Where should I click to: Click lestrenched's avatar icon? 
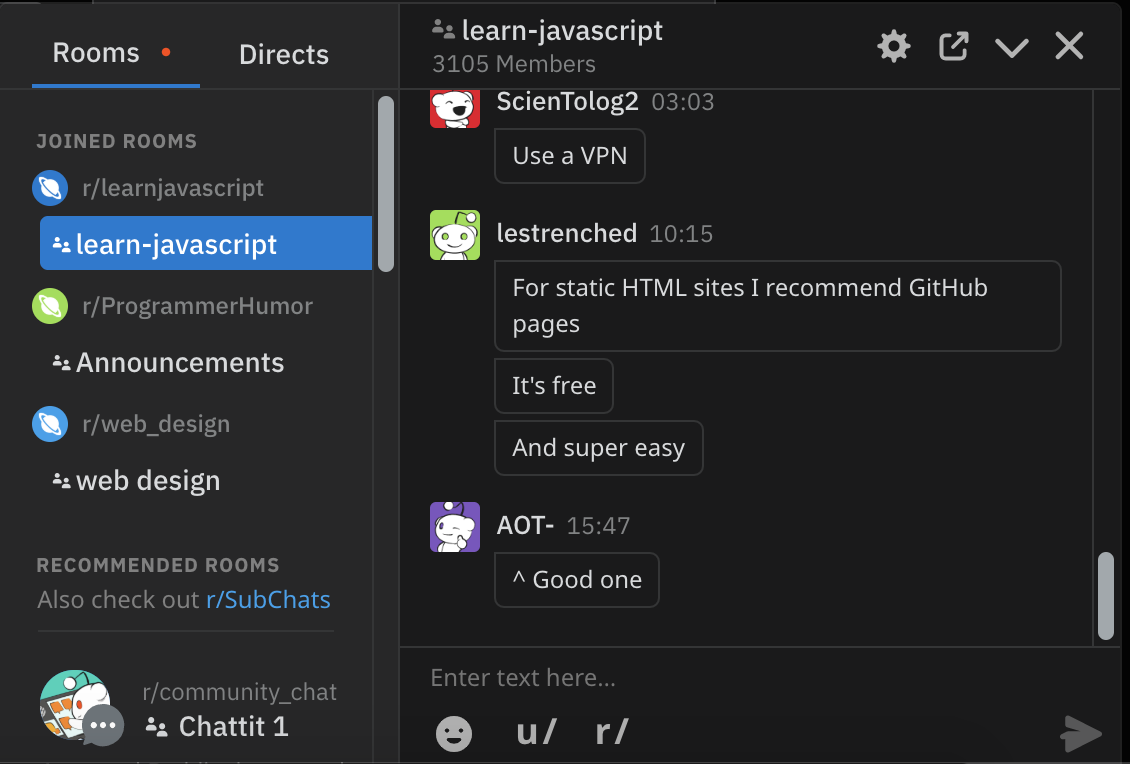454,235
